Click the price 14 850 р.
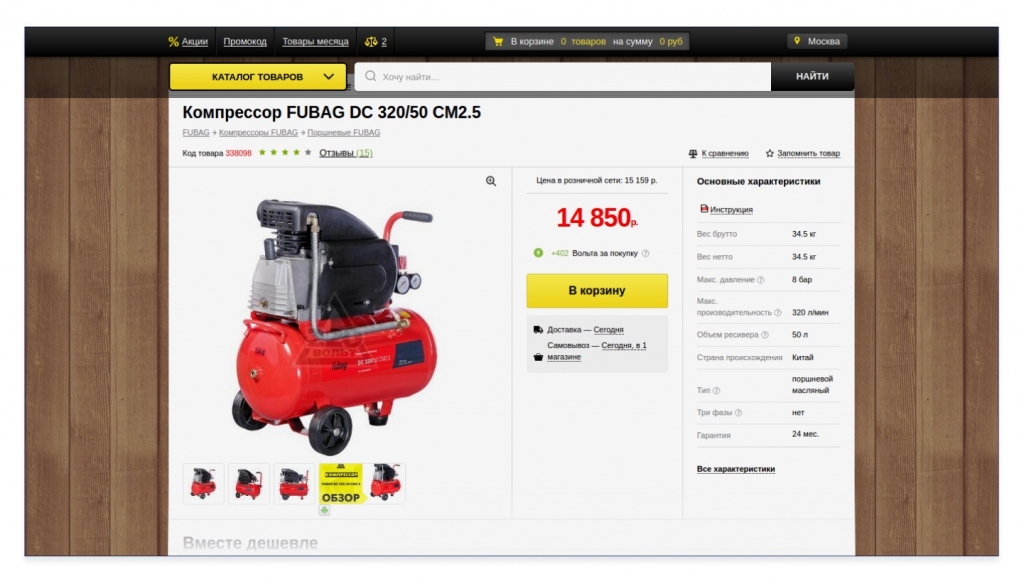1024x584 pixels. pos(597,218)
